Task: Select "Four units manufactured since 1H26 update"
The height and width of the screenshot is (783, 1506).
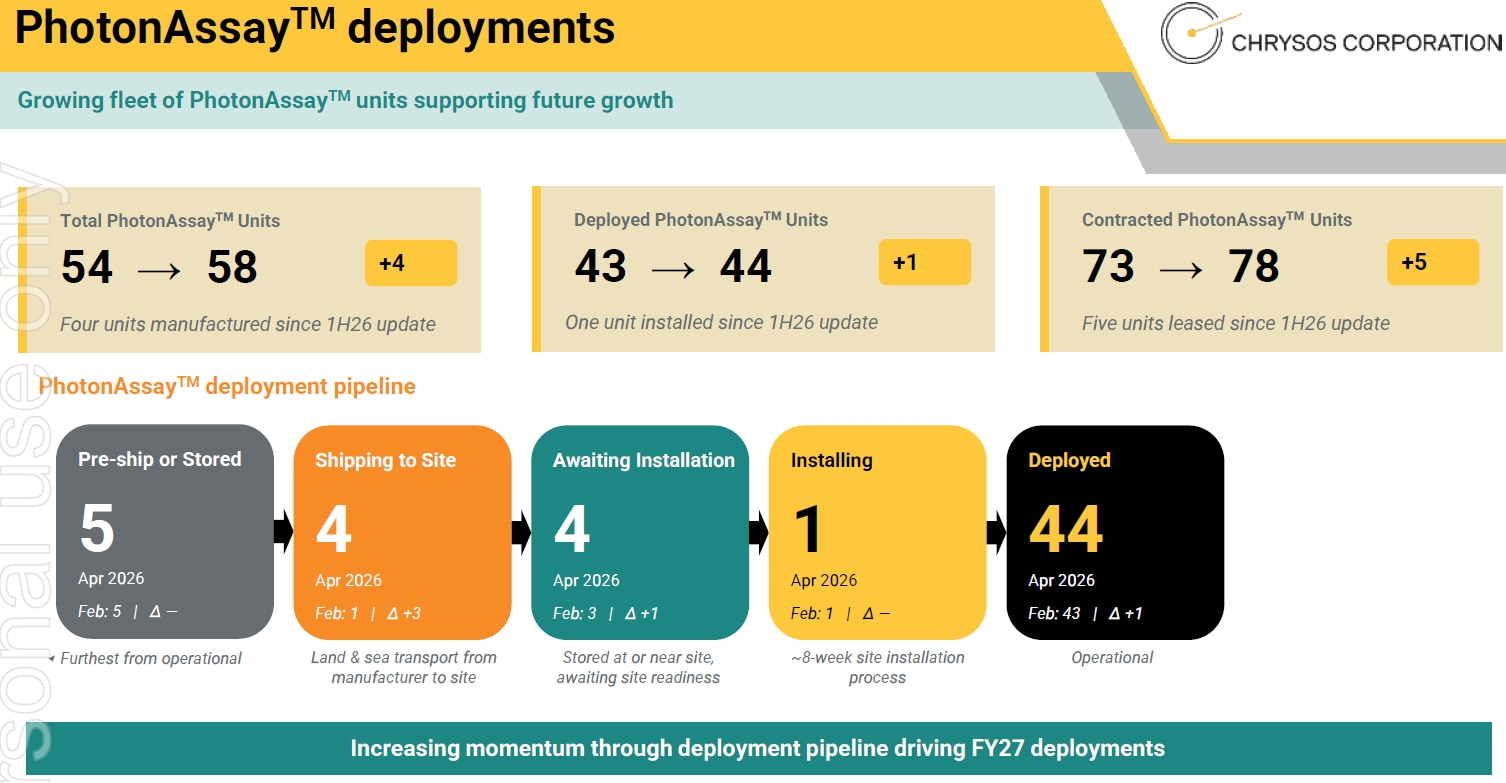Action: [x=248, y=324]
